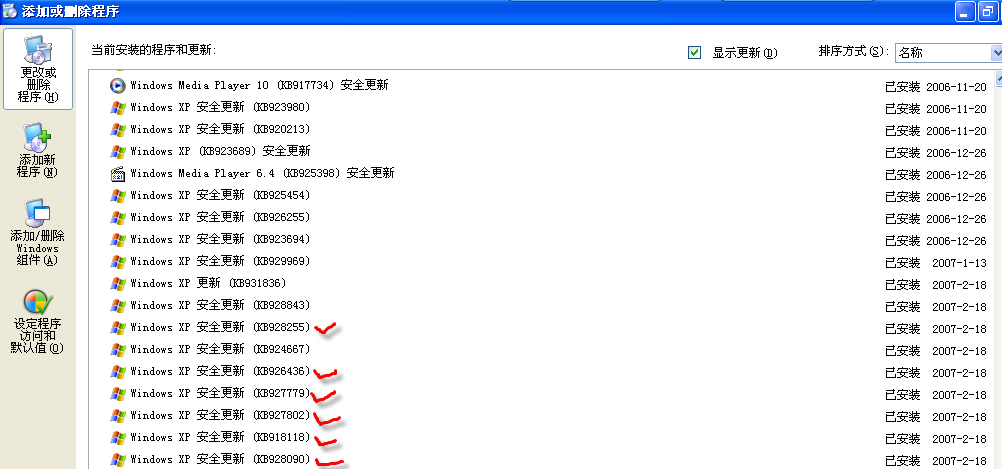This screenshot has width=1002, height=469.
Task: Select row Windows XP 安全更新 (KB928843)
Action: pos(548,305)
